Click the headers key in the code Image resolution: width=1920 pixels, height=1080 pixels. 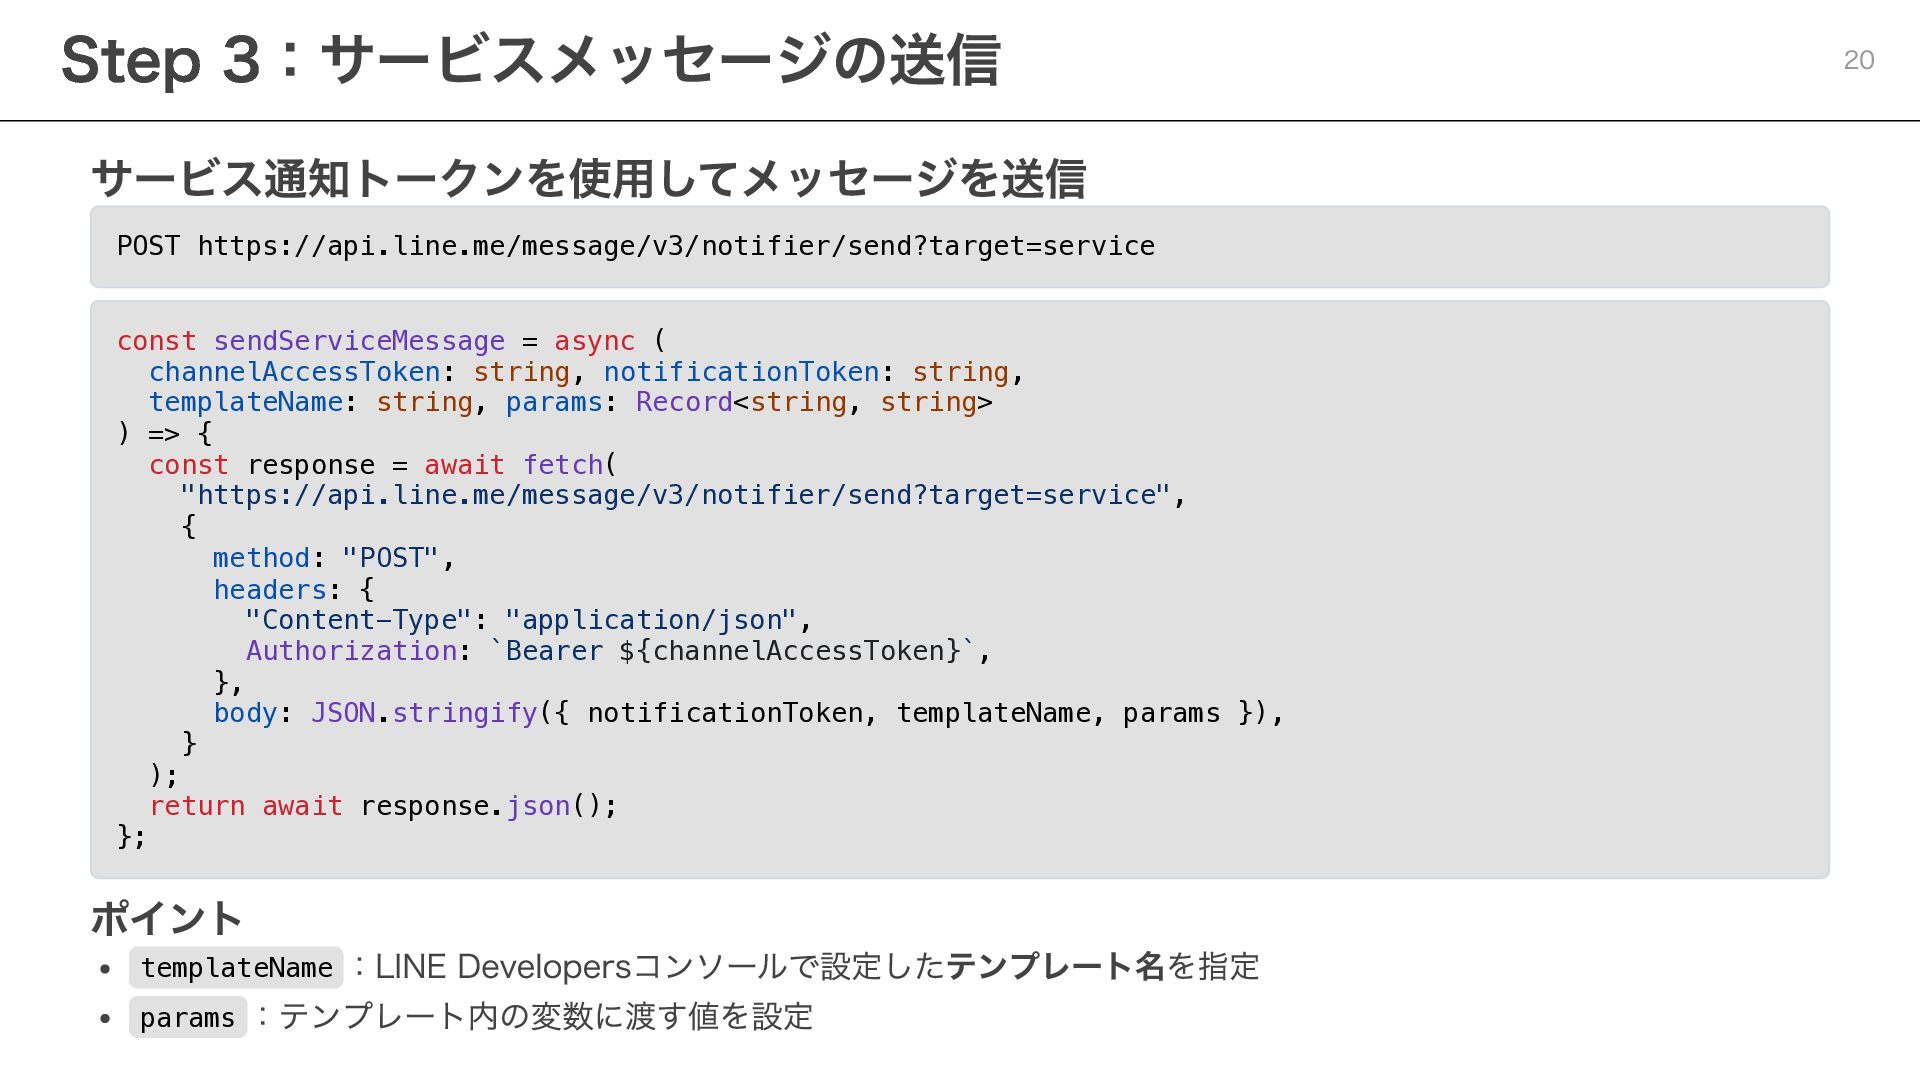coord(270,590)
